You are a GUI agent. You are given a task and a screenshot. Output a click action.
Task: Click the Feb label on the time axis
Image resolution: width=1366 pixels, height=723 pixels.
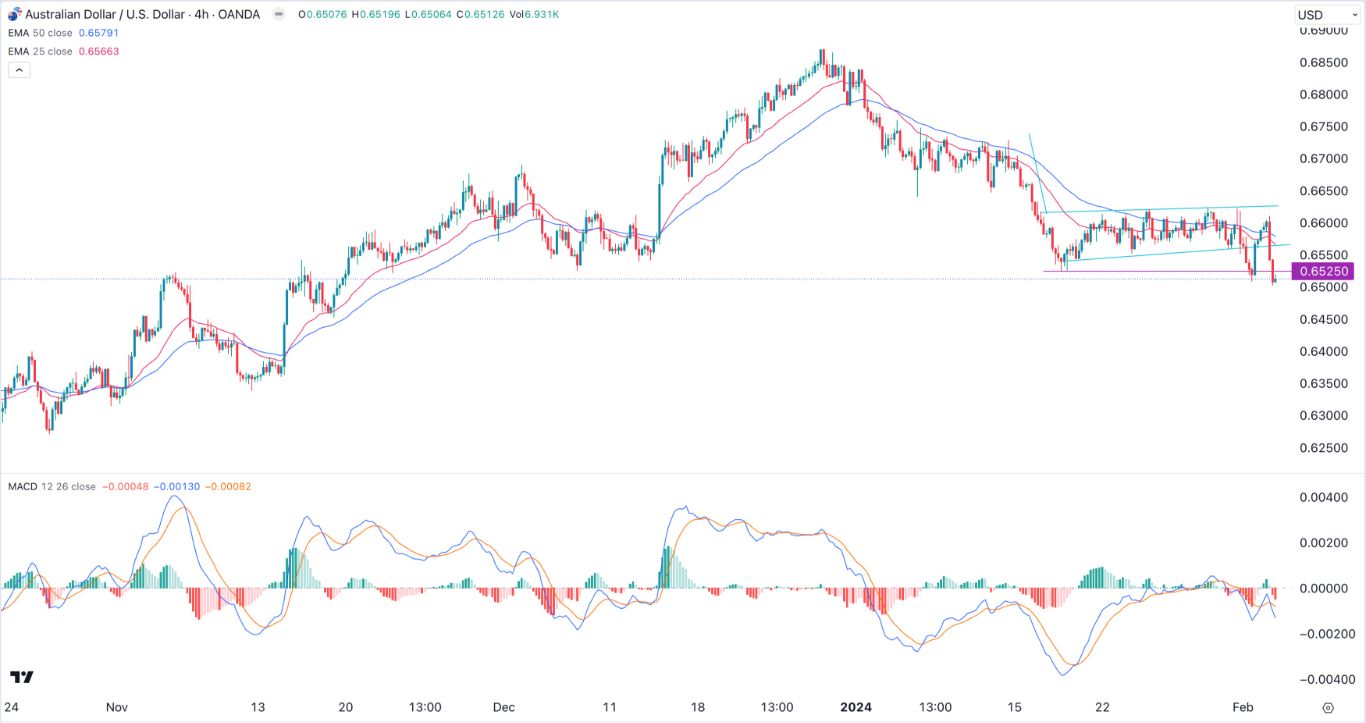pyautogui.click(x=1242, y=708)
